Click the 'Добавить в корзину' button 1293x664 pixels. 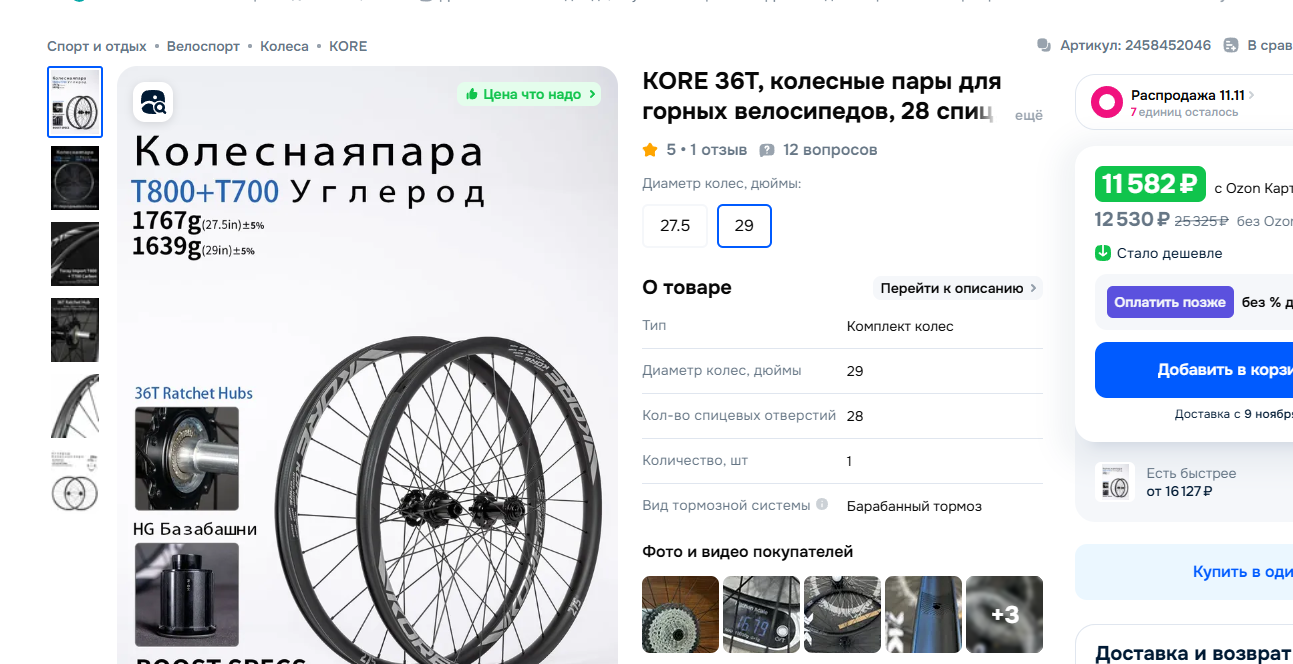tap(1194, 370)
